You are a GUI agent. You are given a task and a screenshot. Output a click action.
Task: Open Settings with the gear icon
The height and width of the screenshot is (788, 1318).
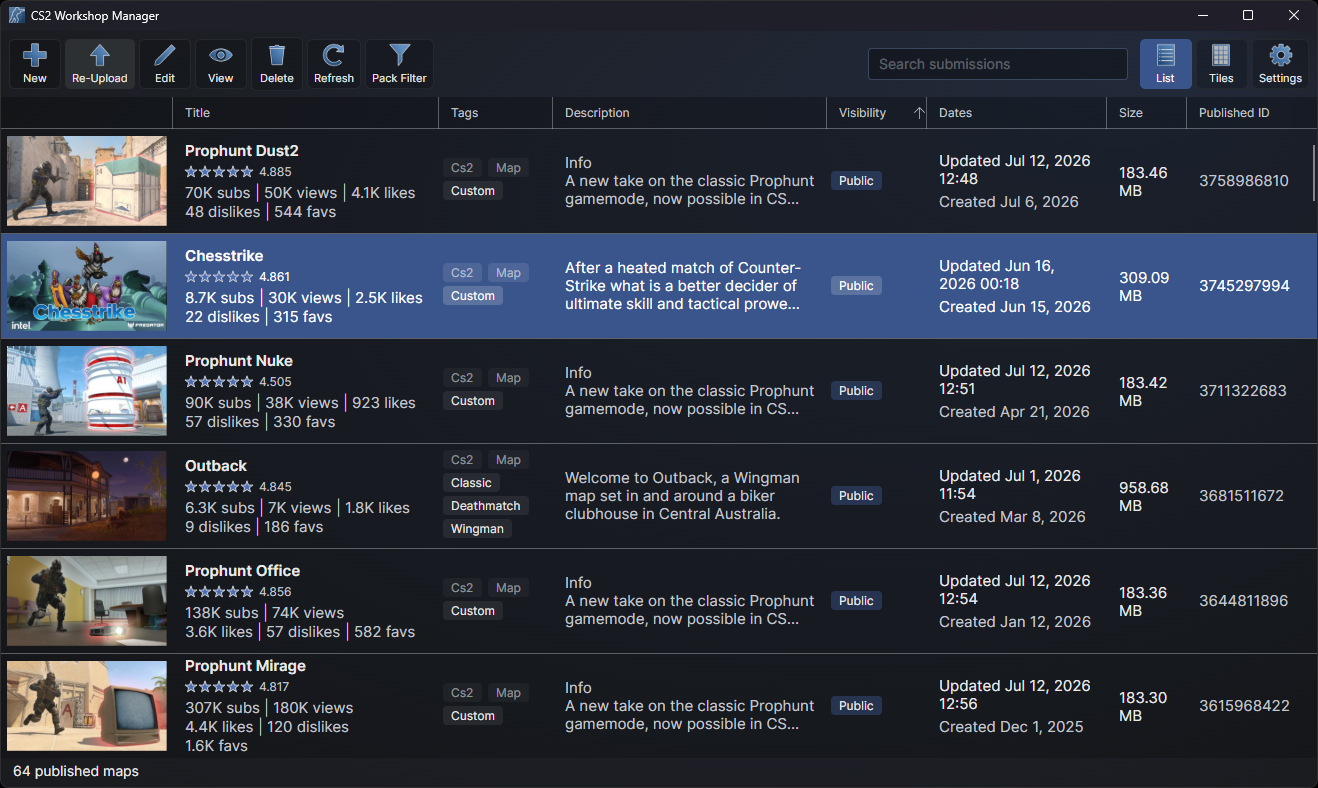point(1280,64)
